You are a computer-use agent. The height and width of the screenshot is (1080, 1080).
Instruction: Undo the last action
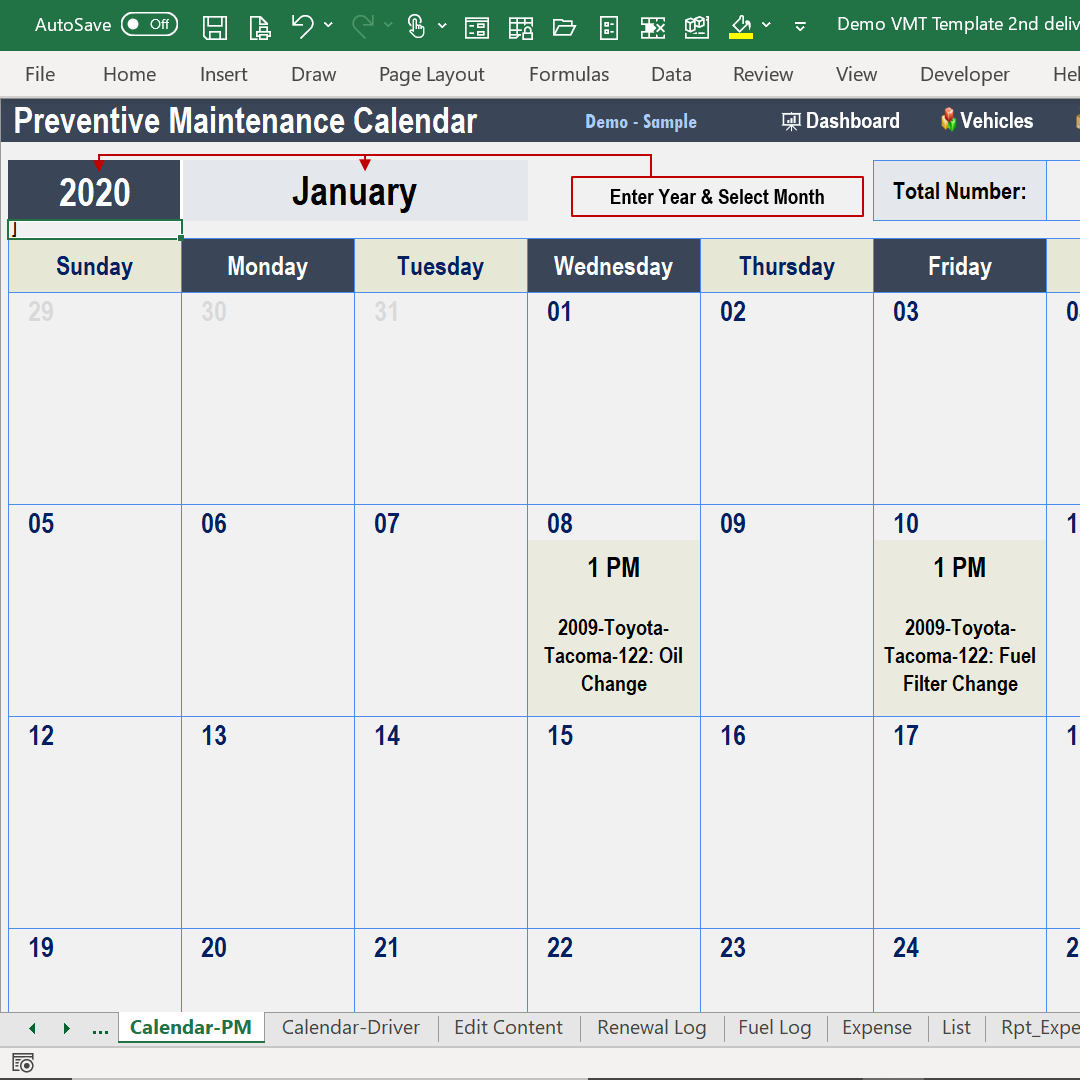303,25
